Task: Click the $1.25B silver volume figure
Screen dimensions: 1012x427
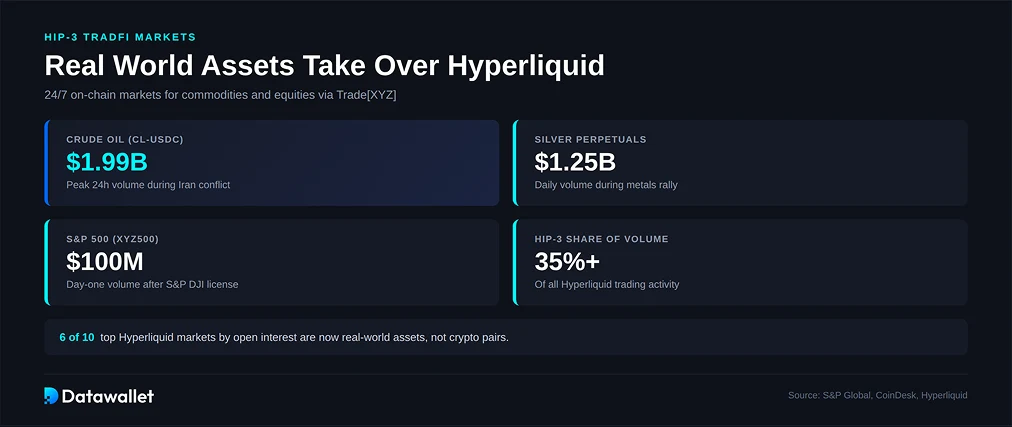Action: (x=575, y=161)
